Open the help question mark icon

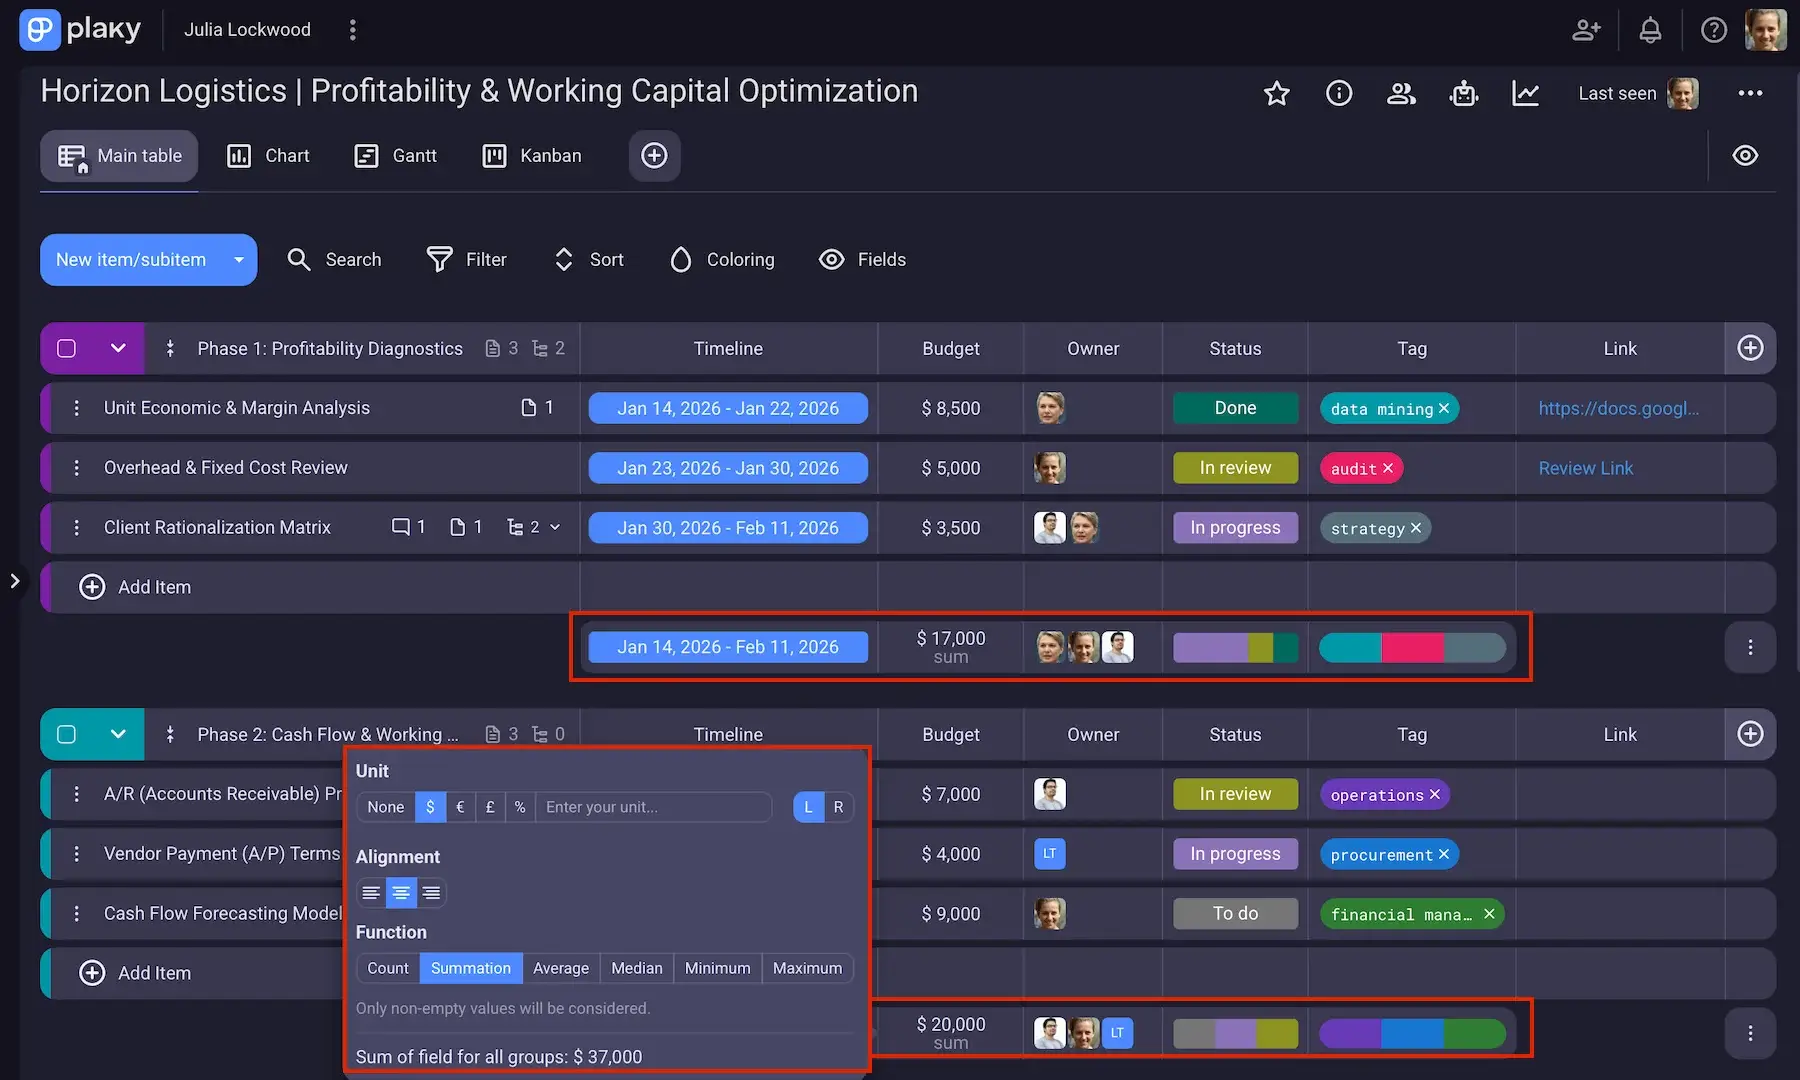tap(1714, 30)
